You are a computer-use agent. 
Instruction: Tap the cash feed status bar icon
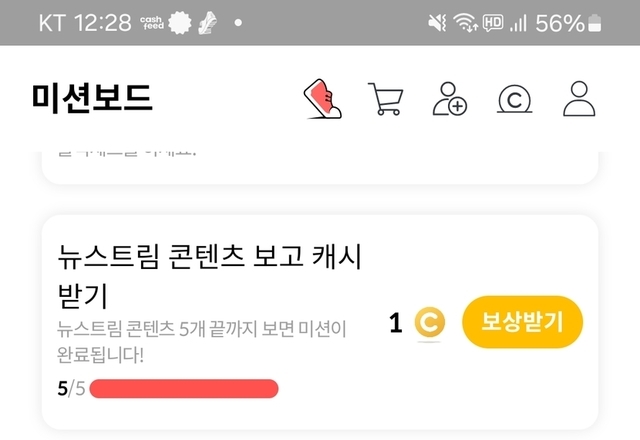click(x=152, y=22)
